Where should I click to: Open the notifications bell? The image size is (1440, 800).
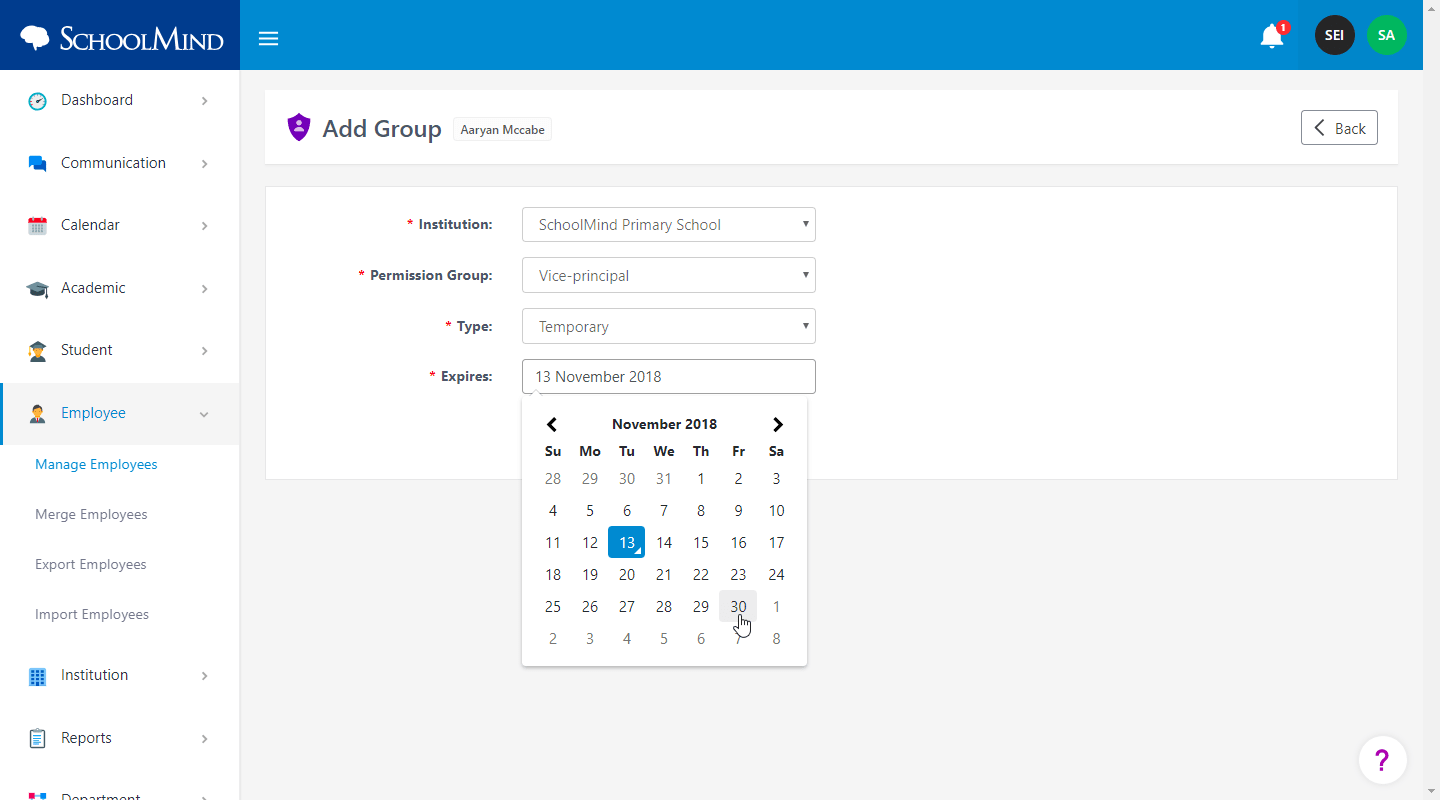tap(1271, 36)
